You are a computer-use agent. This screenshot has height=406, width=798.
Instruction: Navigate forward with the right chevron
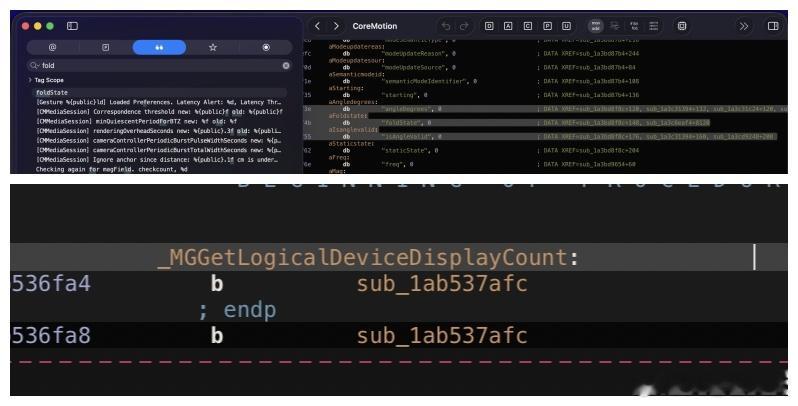tap(336, 26)
